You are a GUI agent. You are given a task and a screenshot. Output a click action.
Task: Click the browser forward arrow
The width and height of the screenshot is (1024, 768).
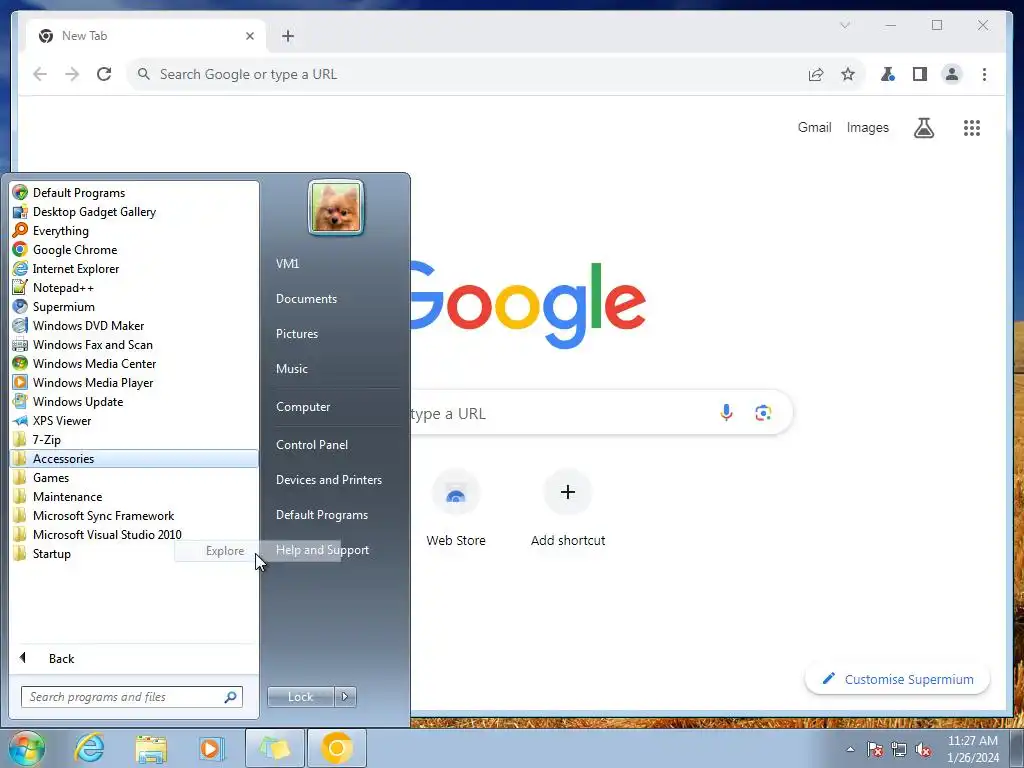coord(72,74)
